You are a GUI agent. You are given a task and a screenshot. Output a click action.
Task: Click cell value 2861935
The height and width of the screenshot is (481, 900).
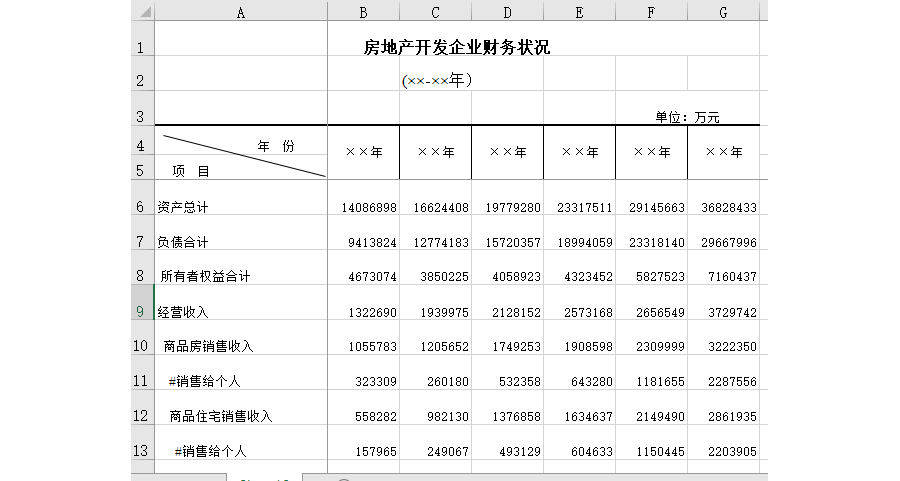pyautogui.click(x=732, y=417)
